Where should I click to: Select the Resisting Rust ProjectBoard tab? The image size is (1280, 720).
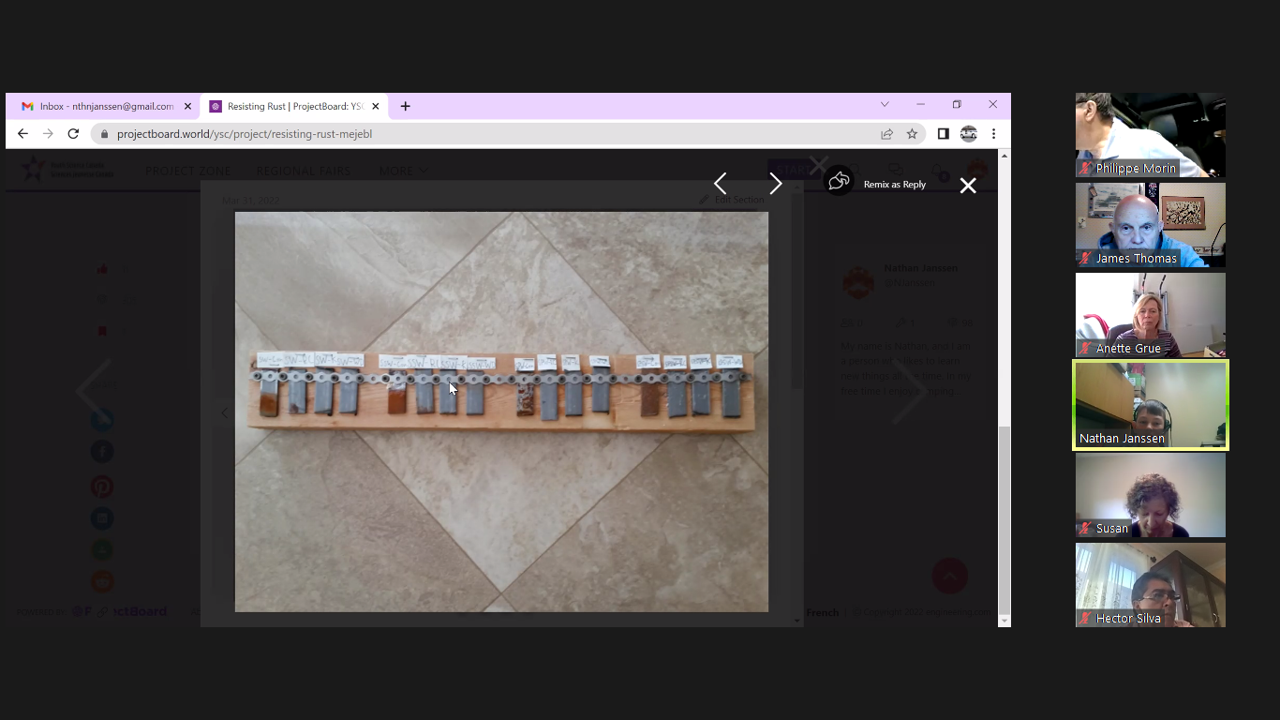tap(288, 106)
